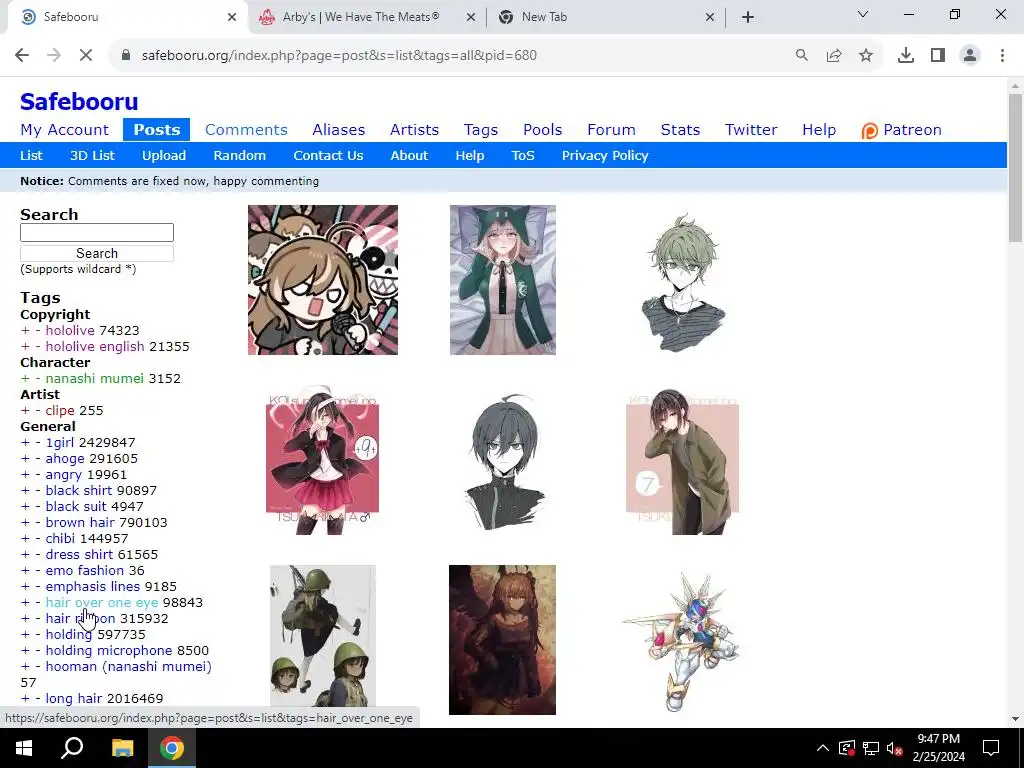This screenshot has width=1024, height=768.
Task: Open the tab search chevron
Action: 863,14
